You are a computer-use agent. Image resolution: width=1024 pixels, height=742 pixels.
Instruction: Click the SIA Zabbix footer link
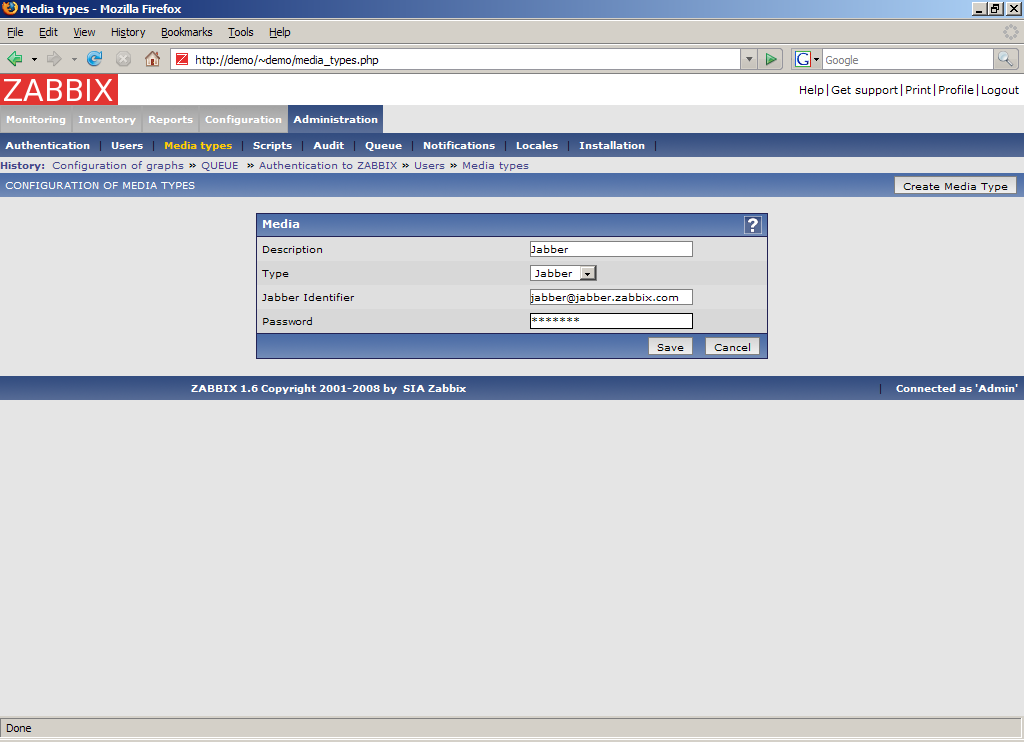tap(434, 389)
